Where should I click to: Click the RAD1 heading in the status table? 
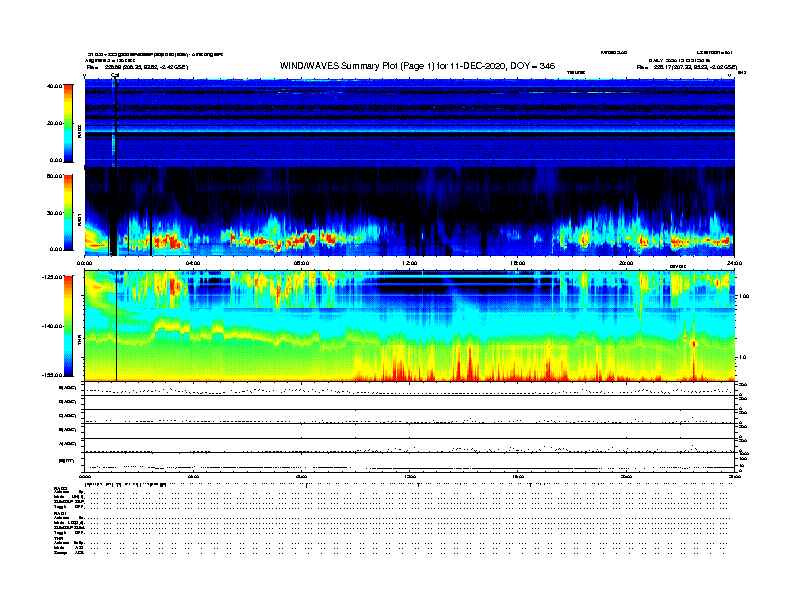(x=61, y=513)
